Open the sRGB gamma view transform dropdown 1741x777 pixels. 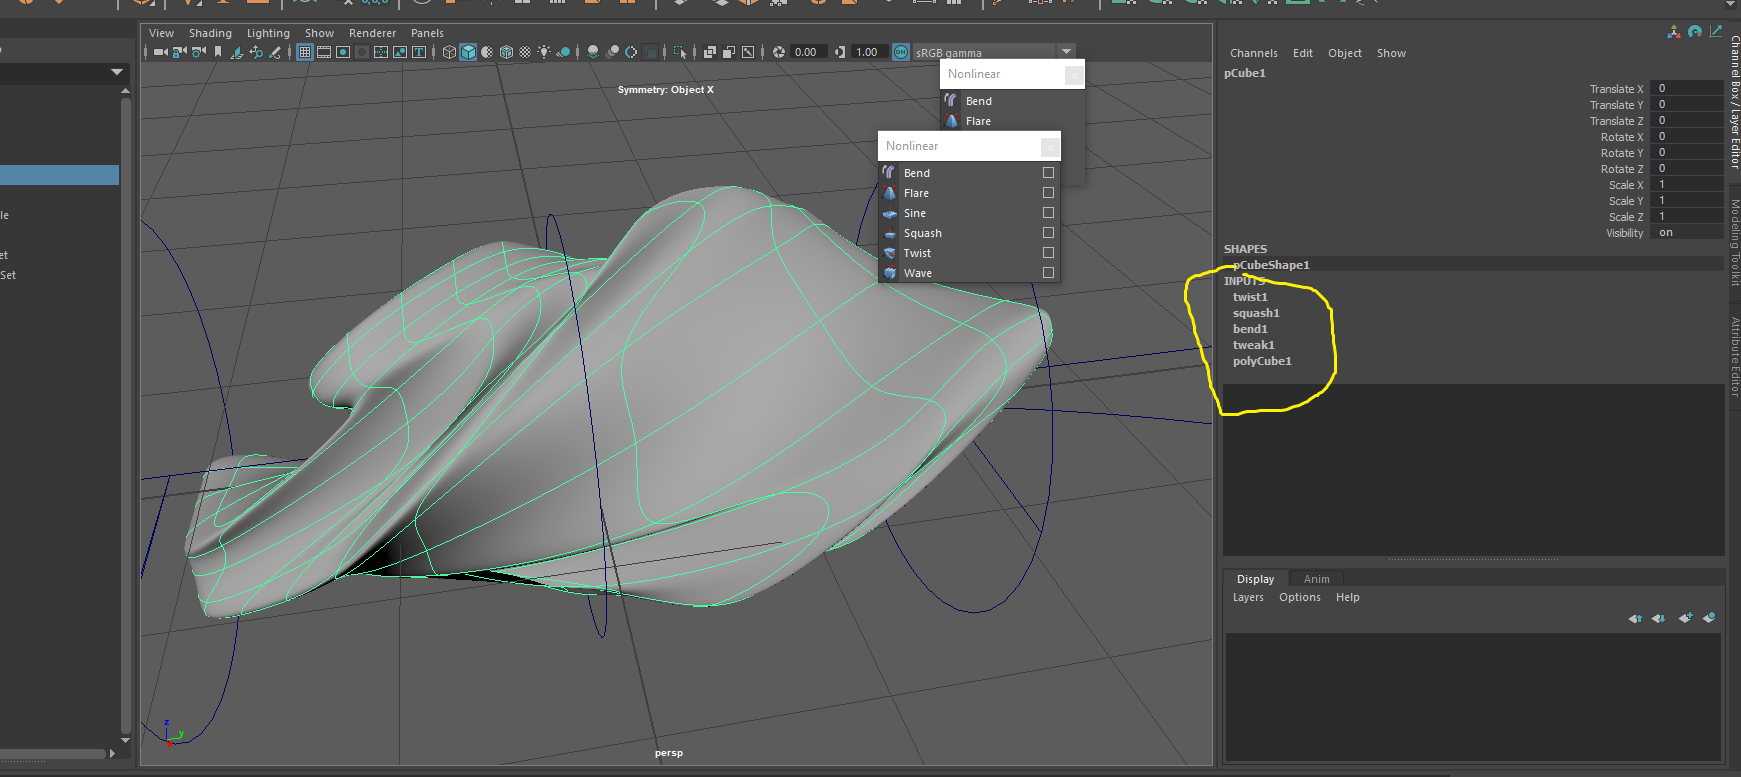tap(1066, 52)
